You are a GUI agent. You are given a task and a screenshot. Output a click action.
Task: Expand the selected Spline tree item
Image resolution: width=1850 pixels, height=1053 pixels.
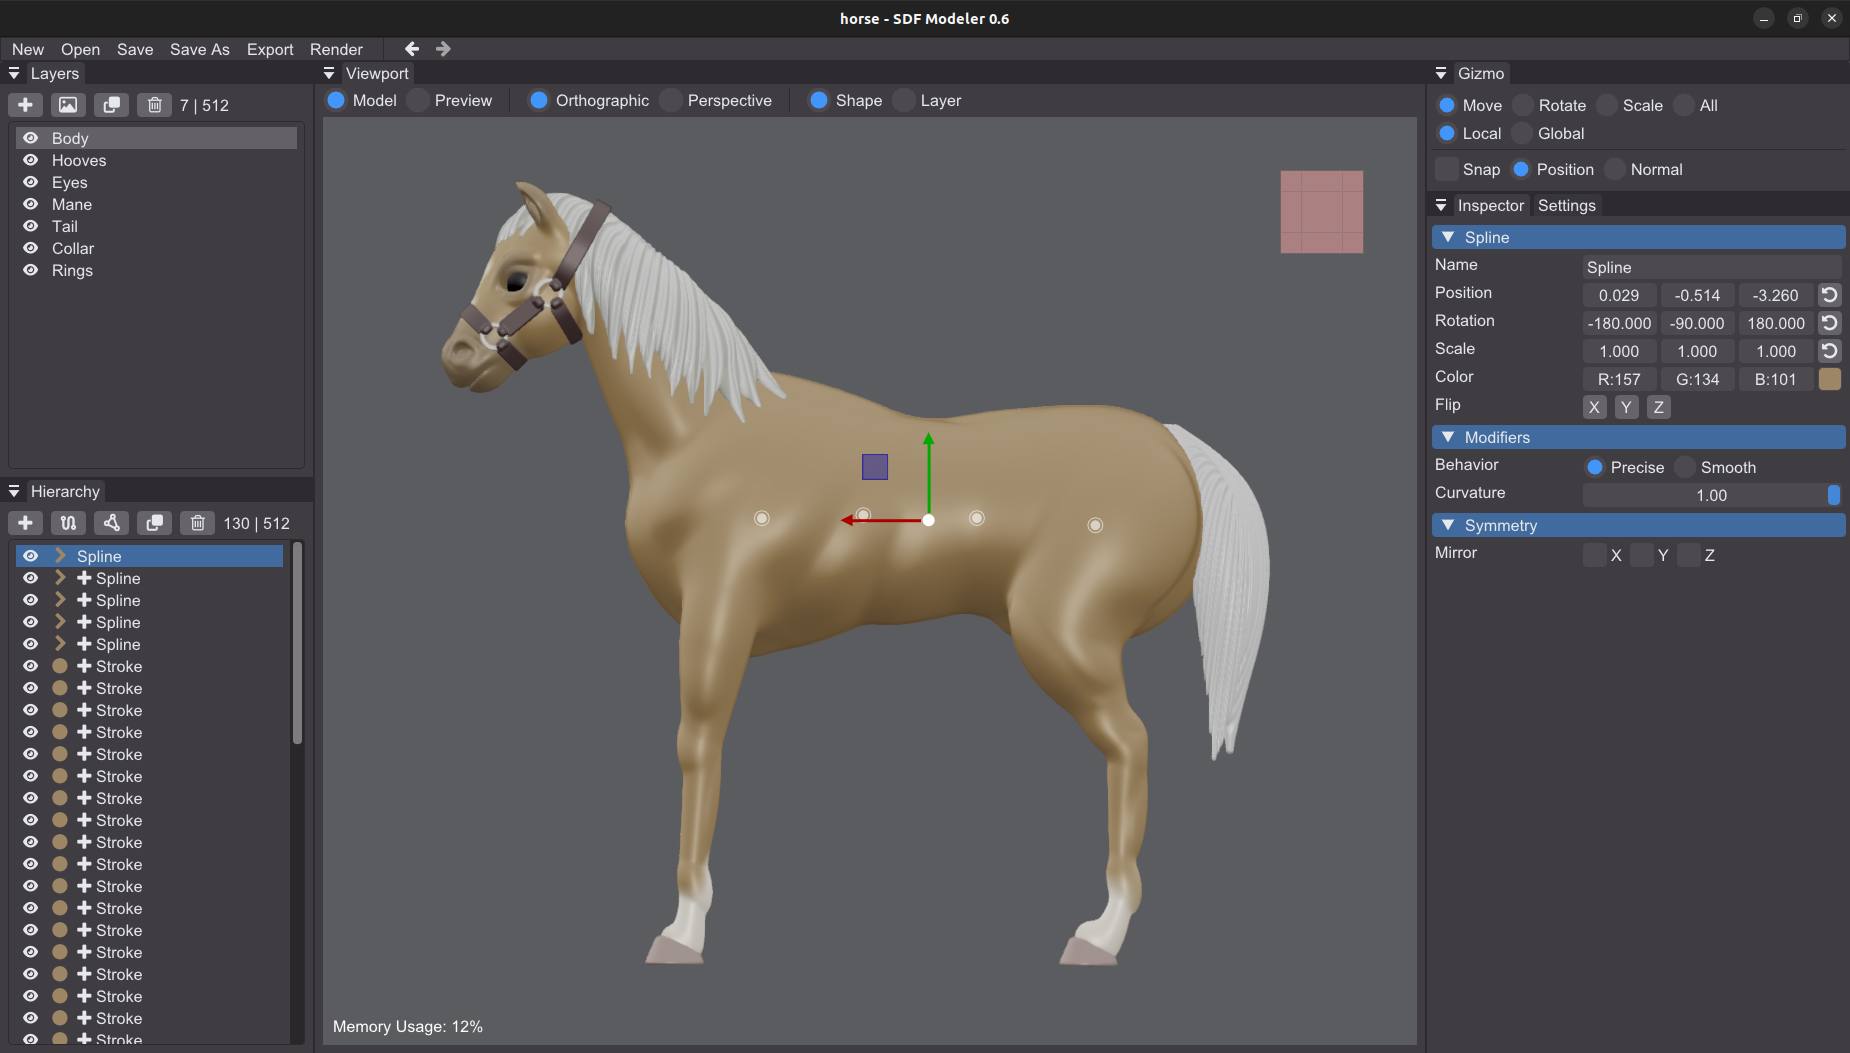tap(60, 555)
